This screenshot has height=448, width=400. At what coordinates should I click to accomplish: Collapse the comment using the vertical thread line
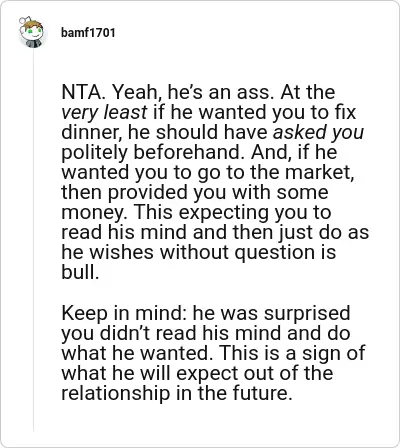click(x=33, y=240)
